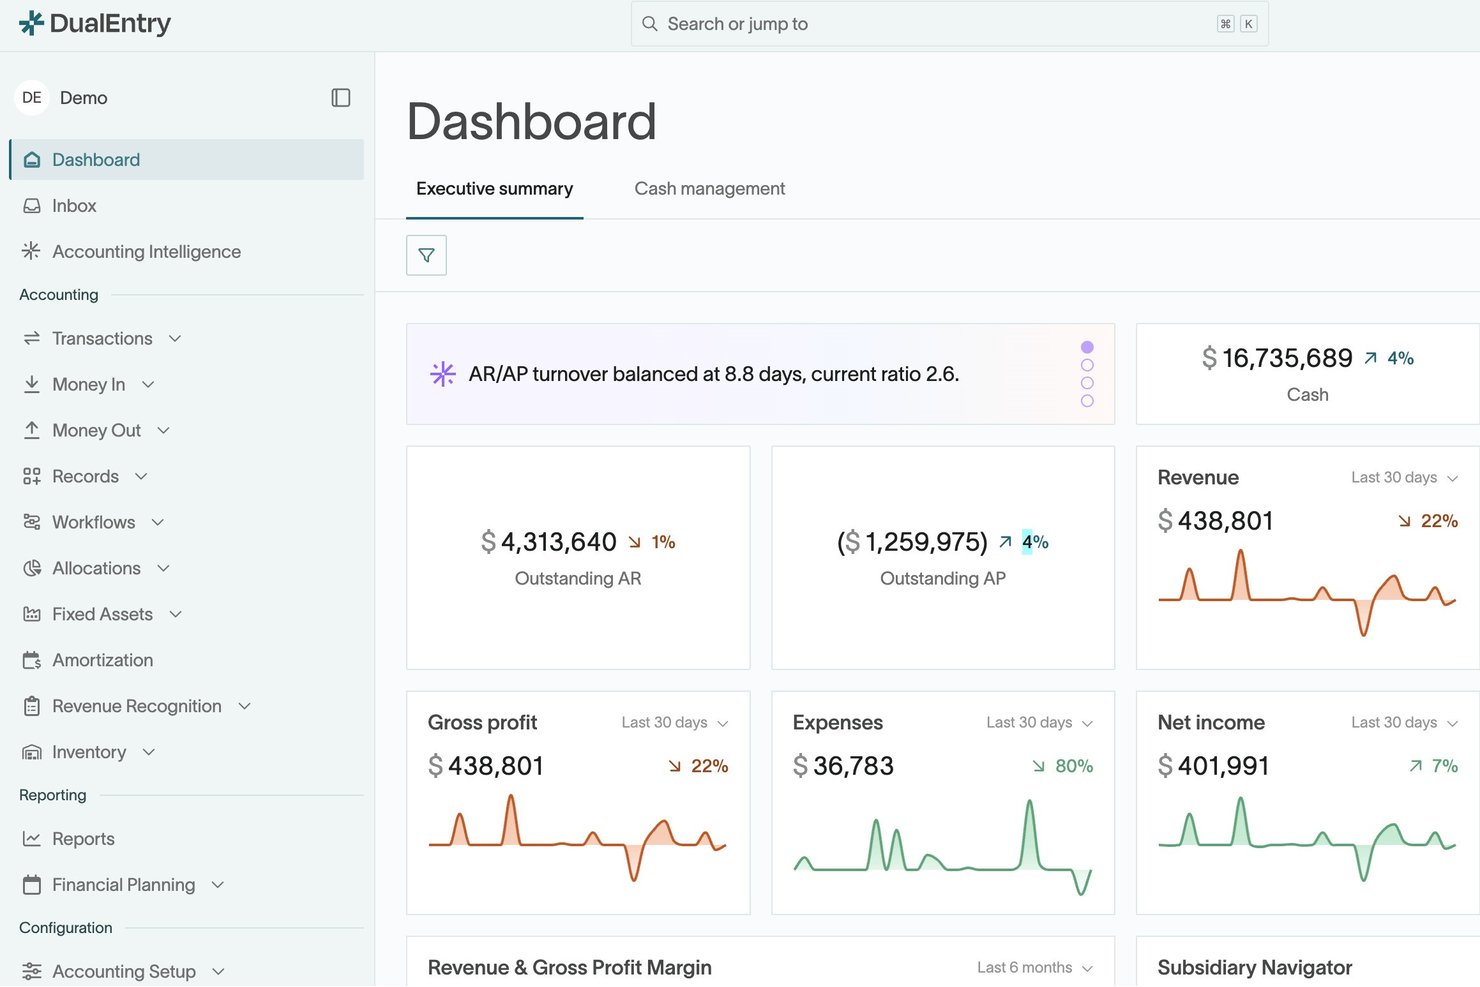This screenshot has width=1480, height=987.
Task: Click the Demo workspace name
Action: (84, 98)
